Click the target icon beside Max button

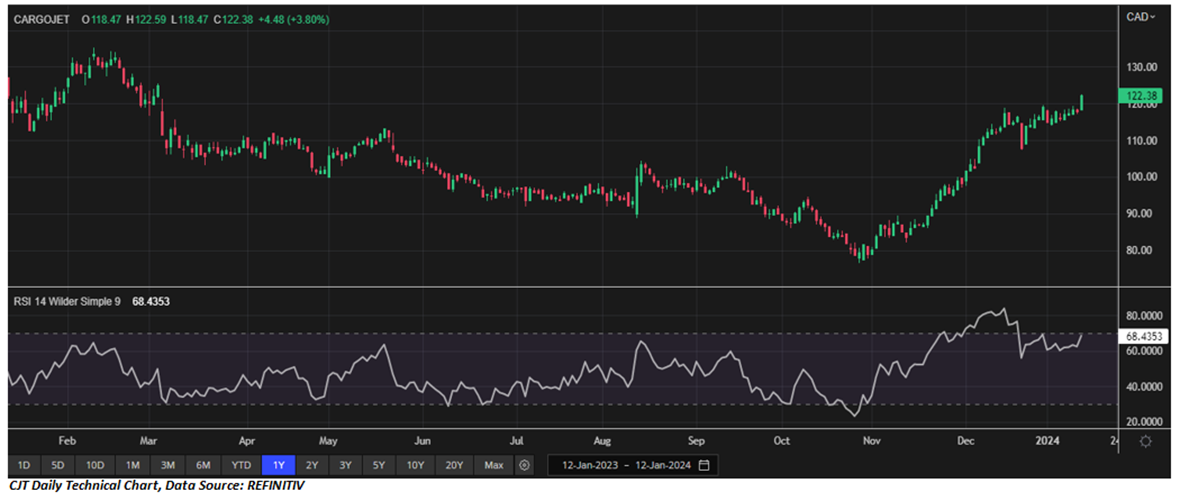coord(526,466)
